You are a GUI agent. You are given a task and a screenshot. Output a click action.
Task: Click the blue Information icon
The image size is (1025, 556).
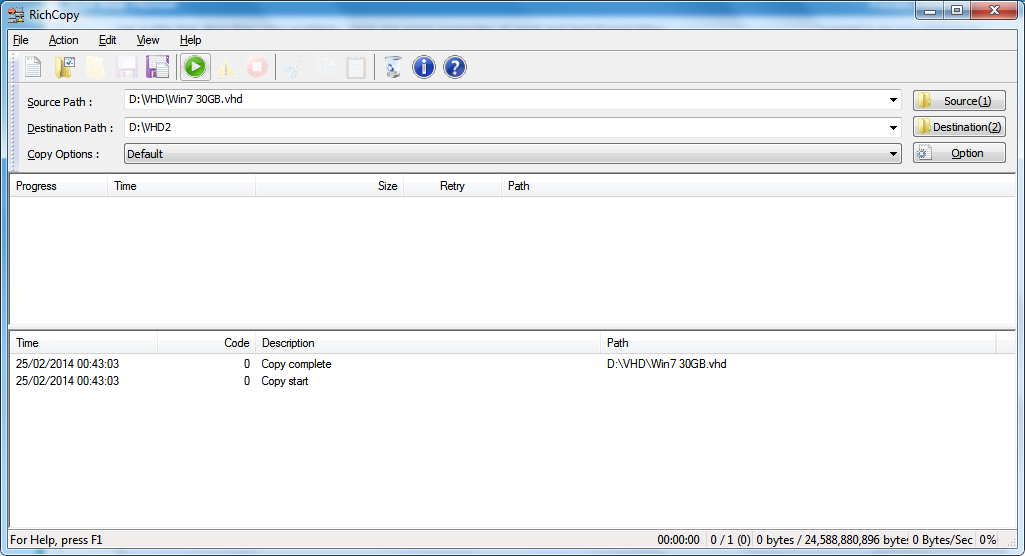(424, 67)
